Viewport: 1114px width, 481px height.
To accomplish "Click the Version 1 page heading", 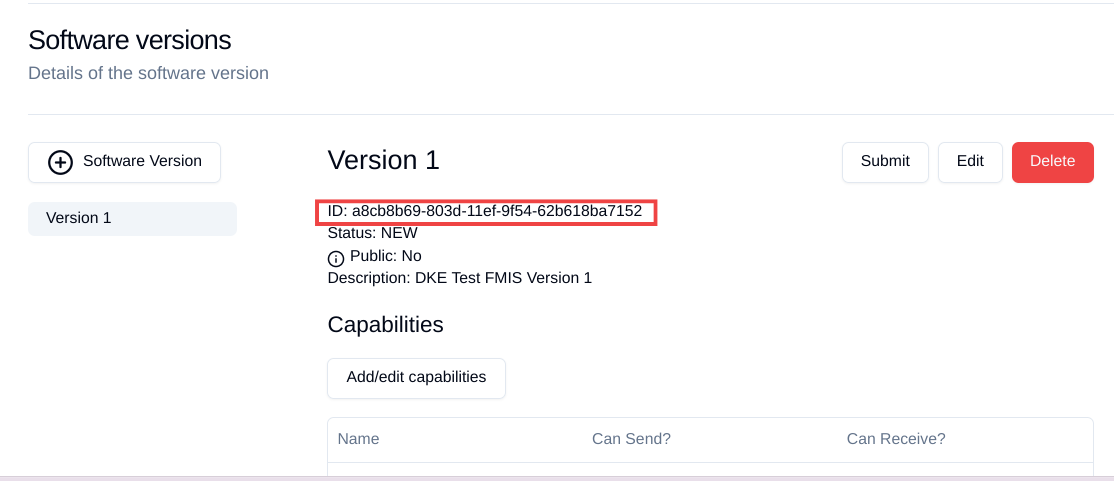I will pyautogui.click(x=384, y=160).
